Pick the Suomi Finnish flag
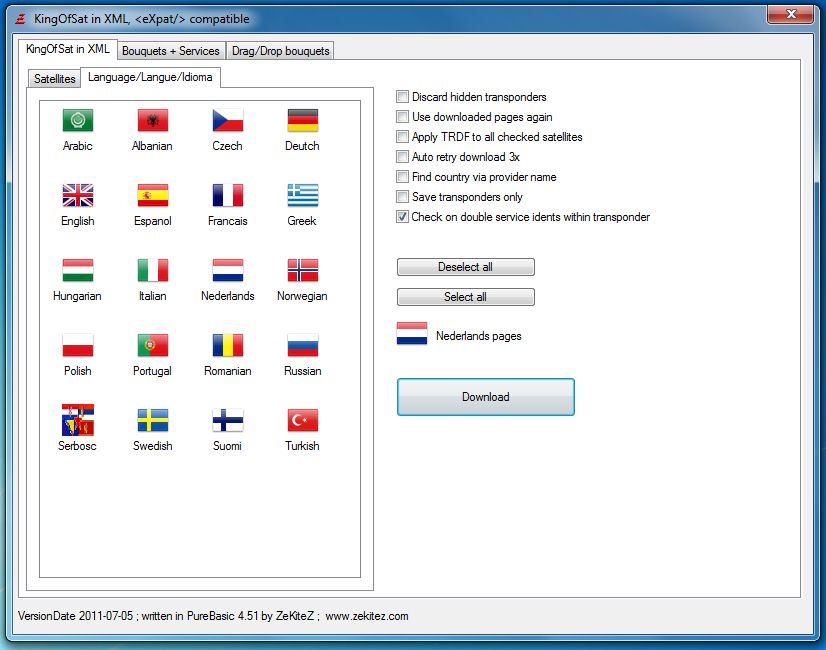Screen dimensions: 826x650 [x=228, y=420]
